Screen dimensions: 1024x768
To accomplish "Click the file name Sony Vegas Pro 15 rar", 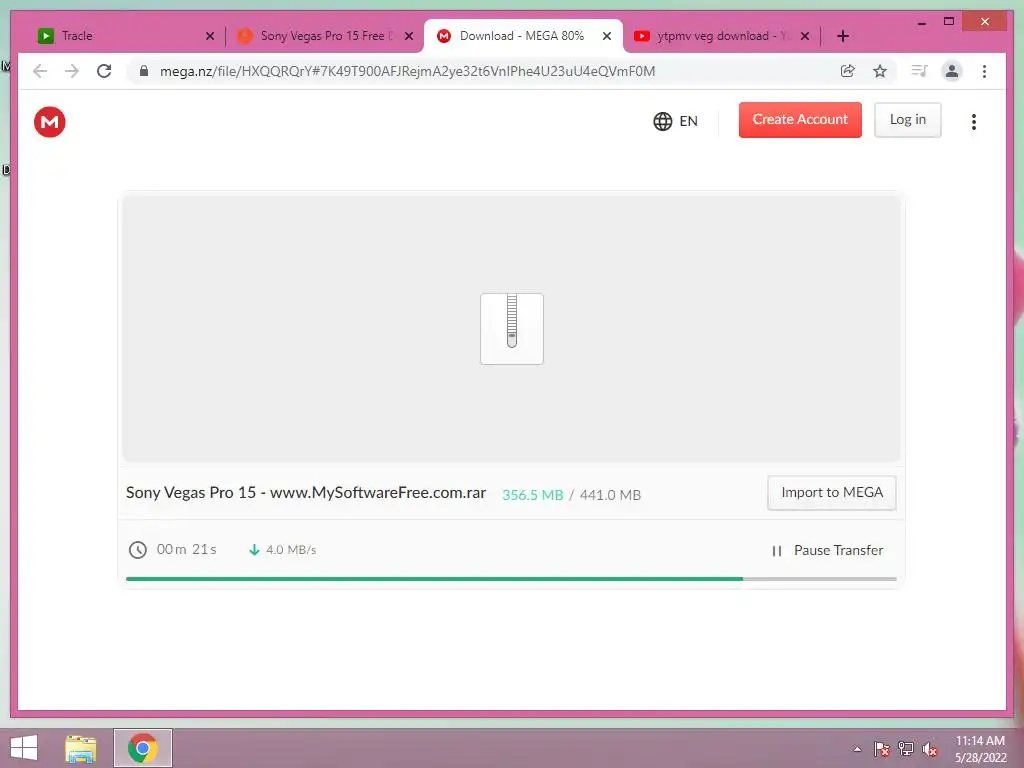I will (x=306, y=492).
